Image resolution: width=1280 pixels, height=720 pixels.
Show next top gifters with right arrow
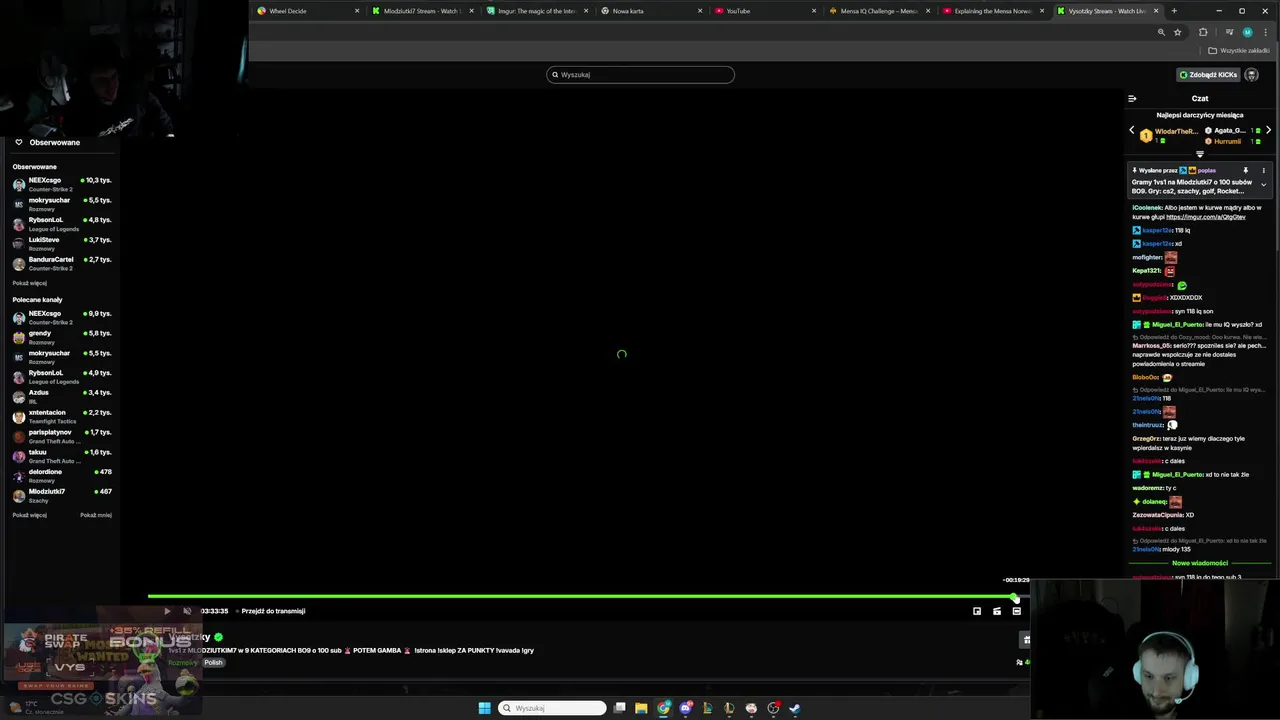[x=1268, y=130]
